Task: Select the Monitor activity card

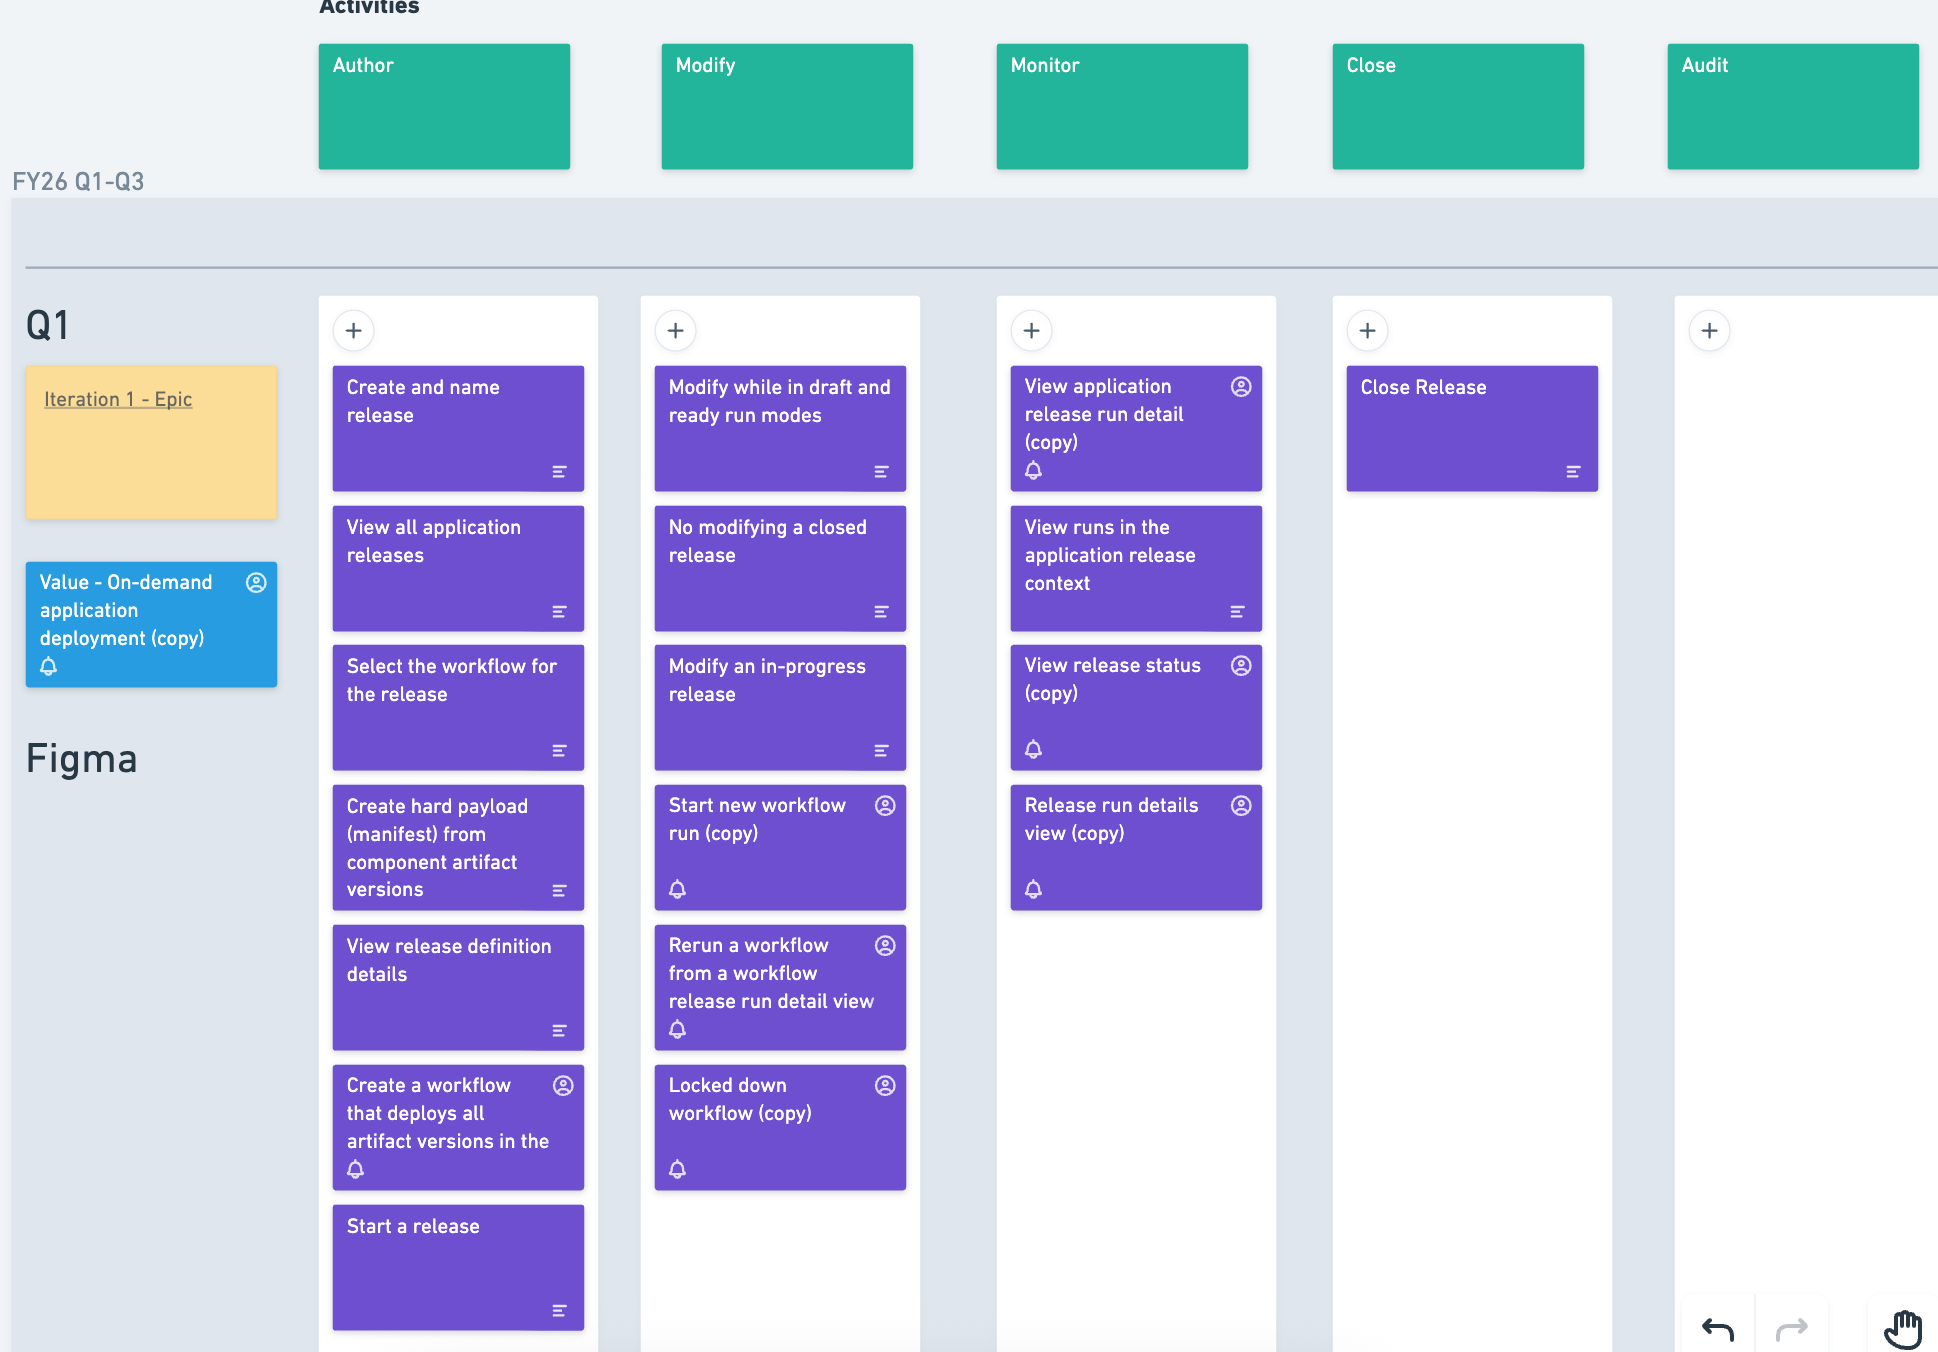Action: 1122,106
